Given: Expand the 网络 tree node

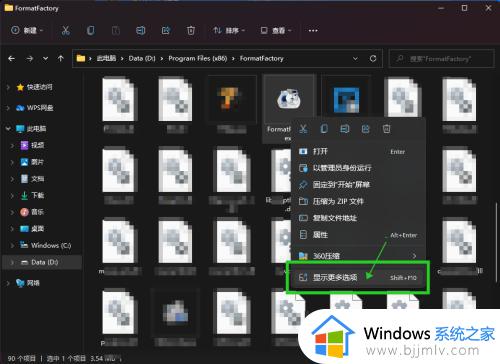Looking at the screenshot, I should 8,283.
